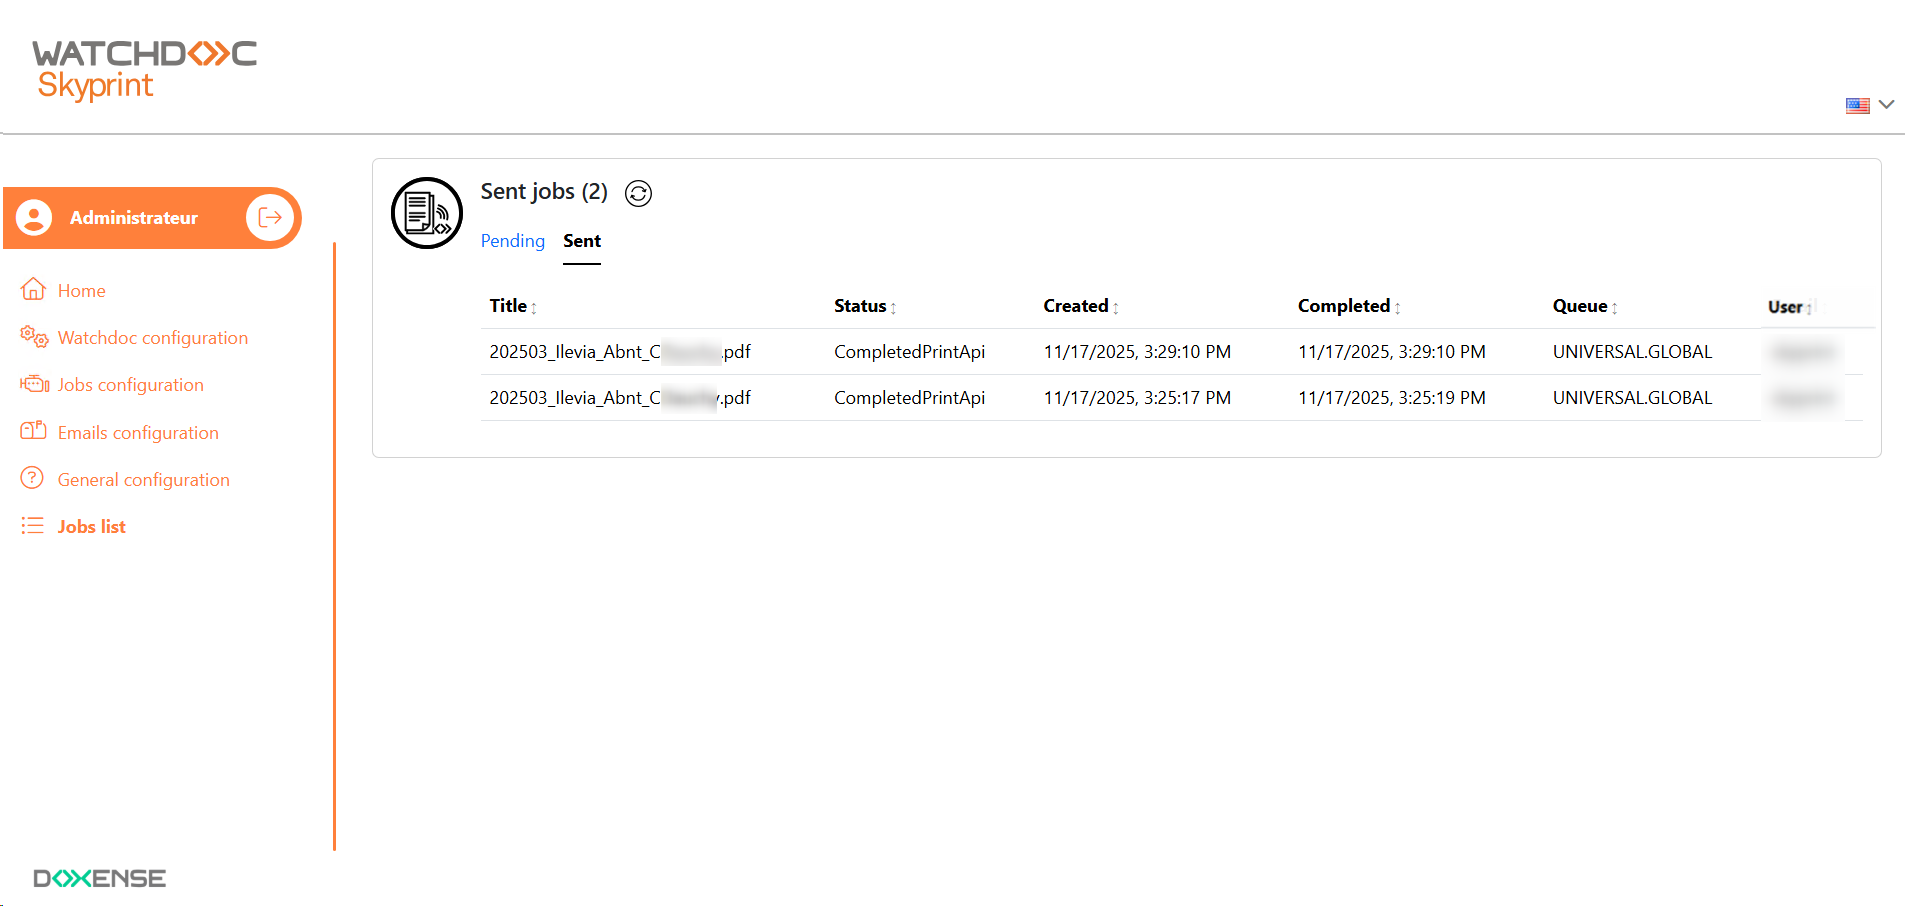
Task: Click the Watchdoc configuration gears icon
Action: click(x=34, y=337)
